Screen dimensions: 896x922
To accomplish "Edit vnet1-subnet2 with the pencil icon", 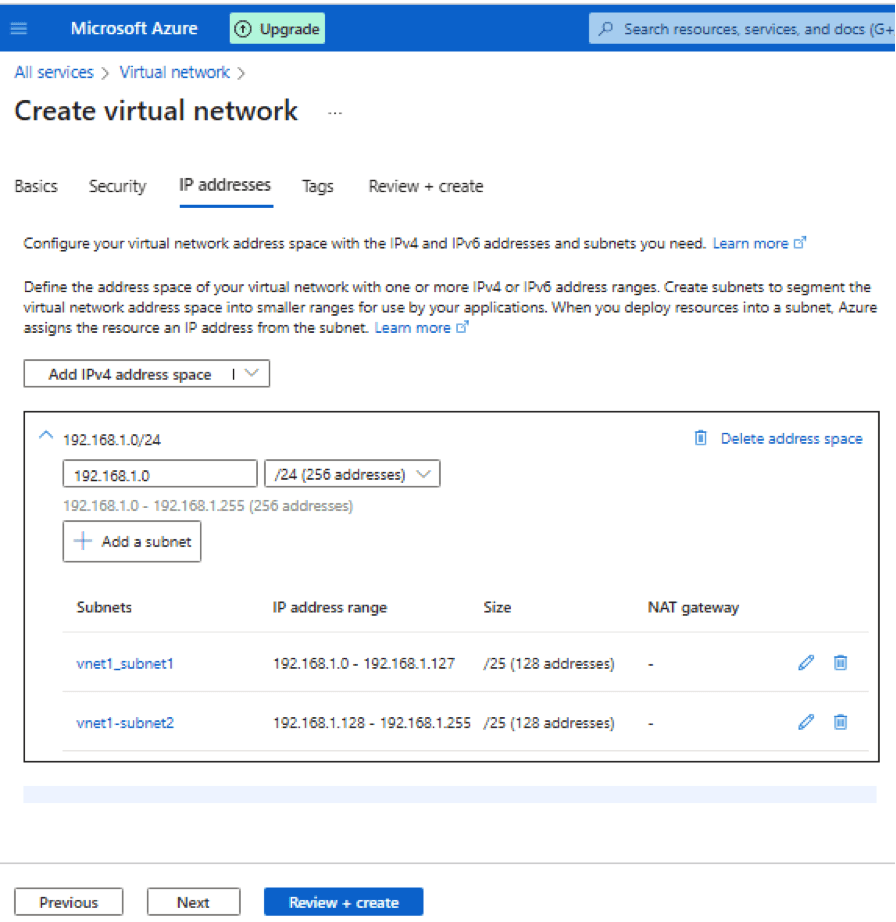I will [806, 722].
